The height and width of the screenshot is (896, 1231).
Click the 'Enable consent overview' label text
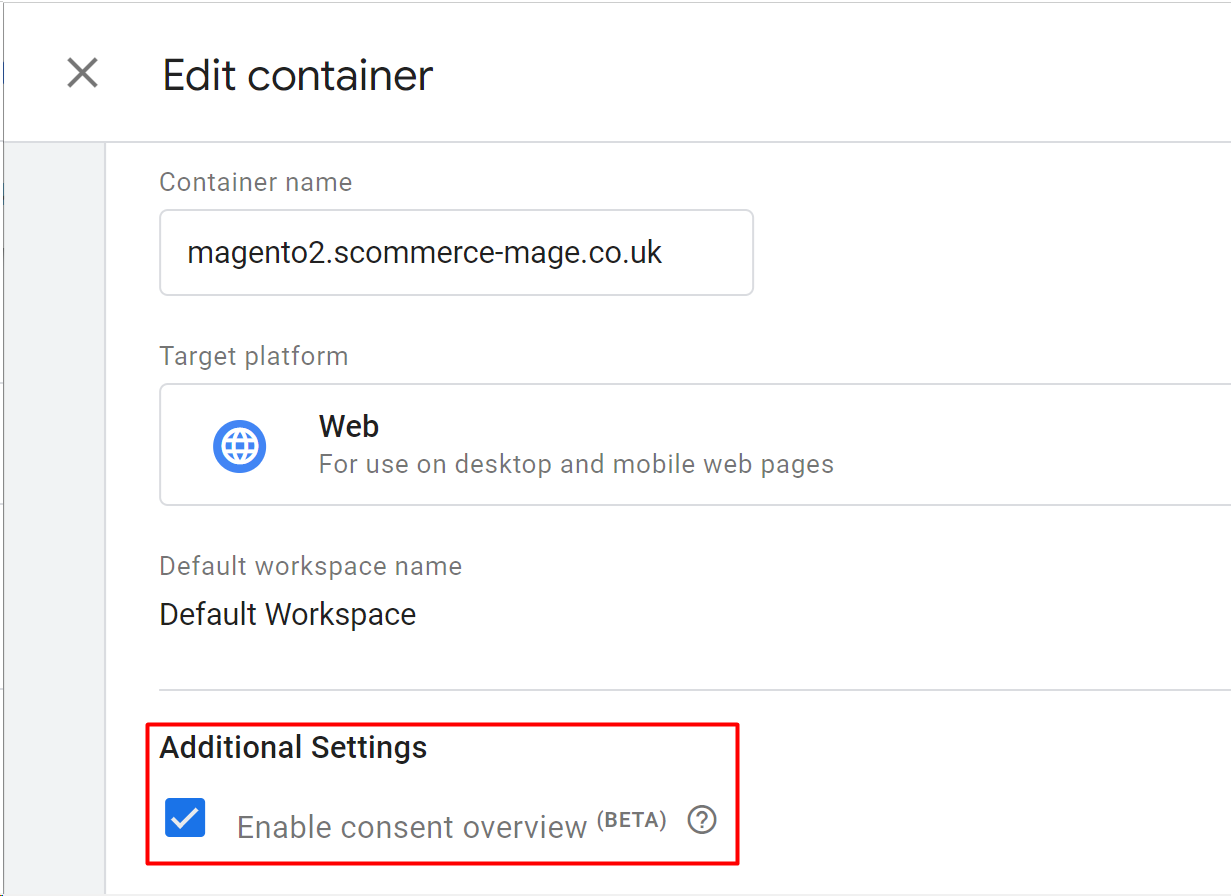[411, 827]
